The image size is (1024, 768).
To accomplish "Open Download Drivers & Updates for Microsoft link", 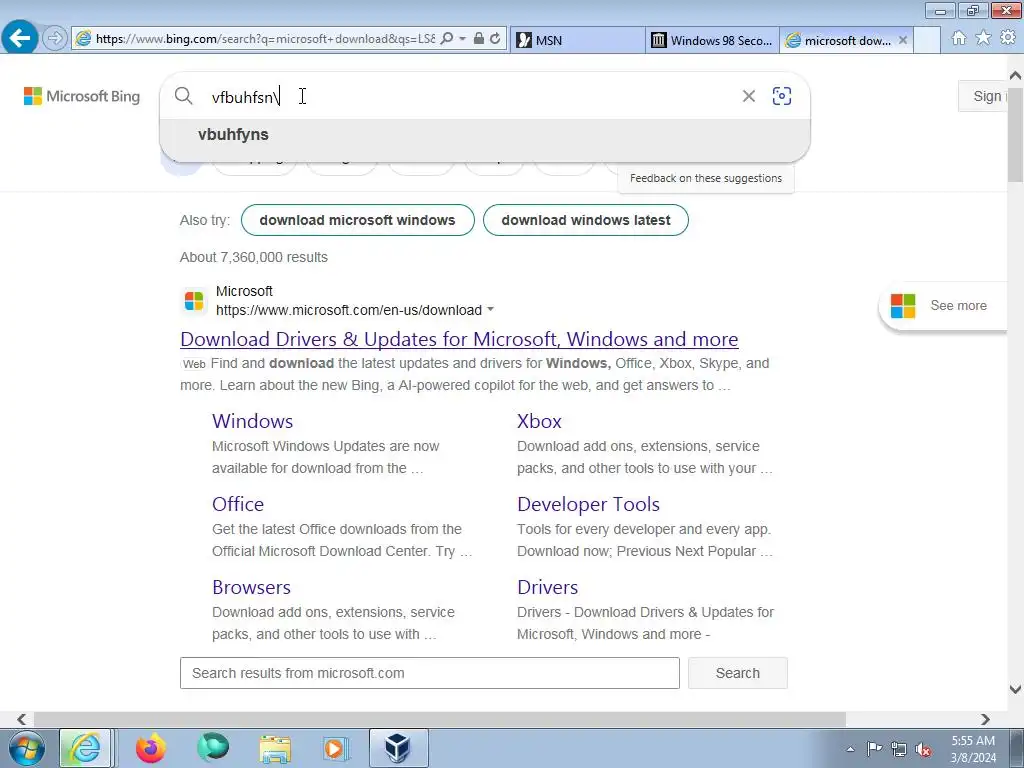I will click(x=459, y=339).
